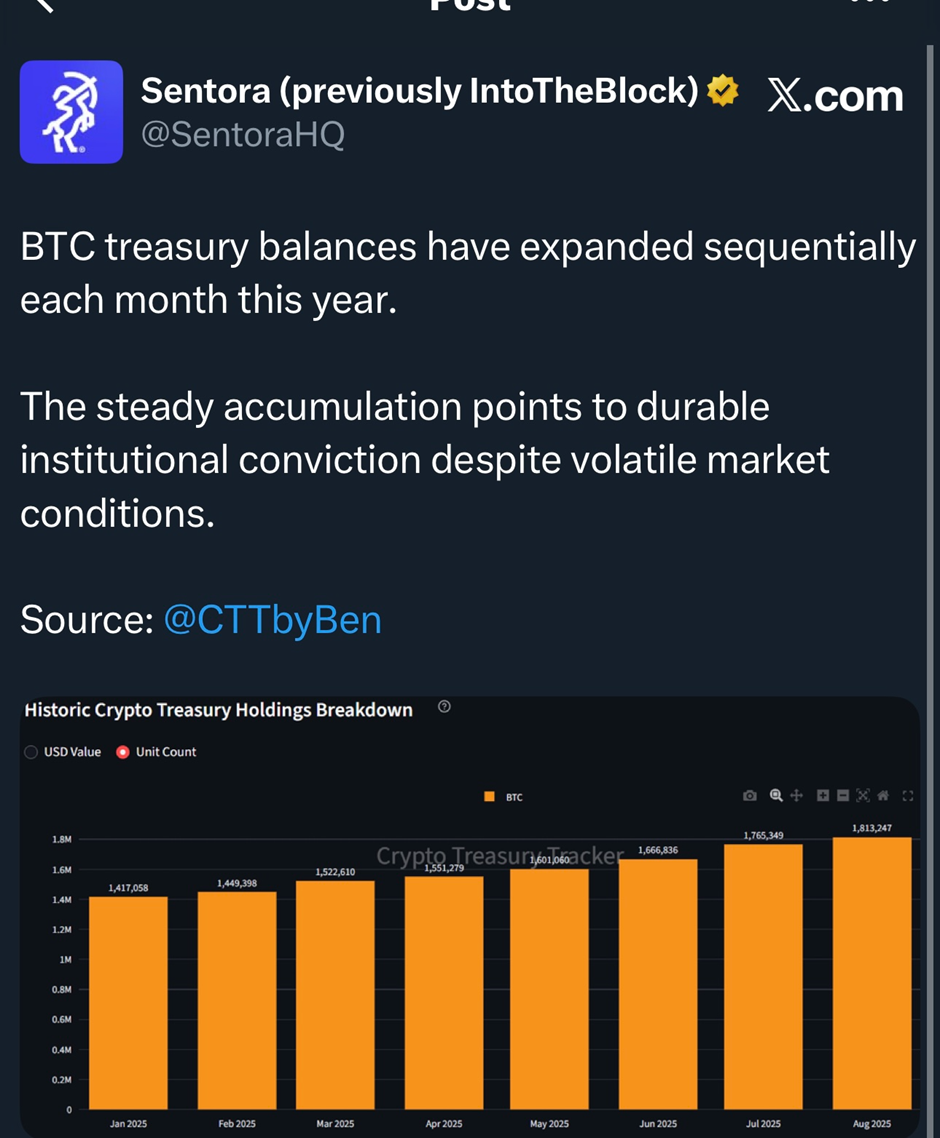Open the @CTTbyBen mention link
The width and height of the screenshot is (940, 1138).
[x=272, y=620]
